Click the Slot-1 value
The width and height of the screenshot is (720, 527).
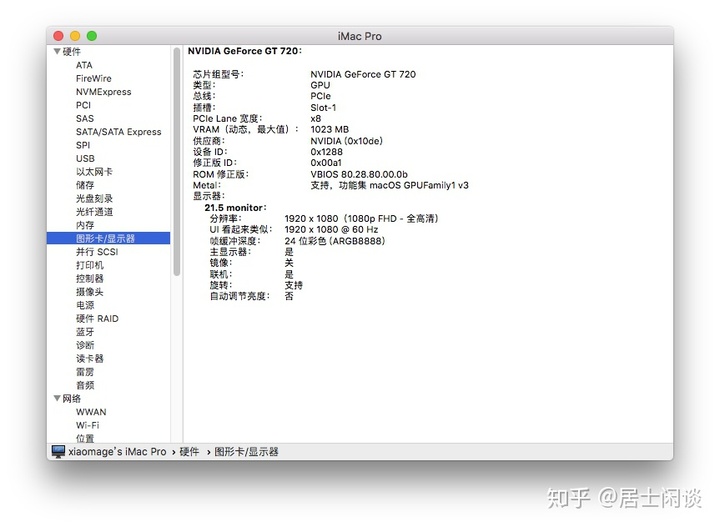[x=323, y=107]
